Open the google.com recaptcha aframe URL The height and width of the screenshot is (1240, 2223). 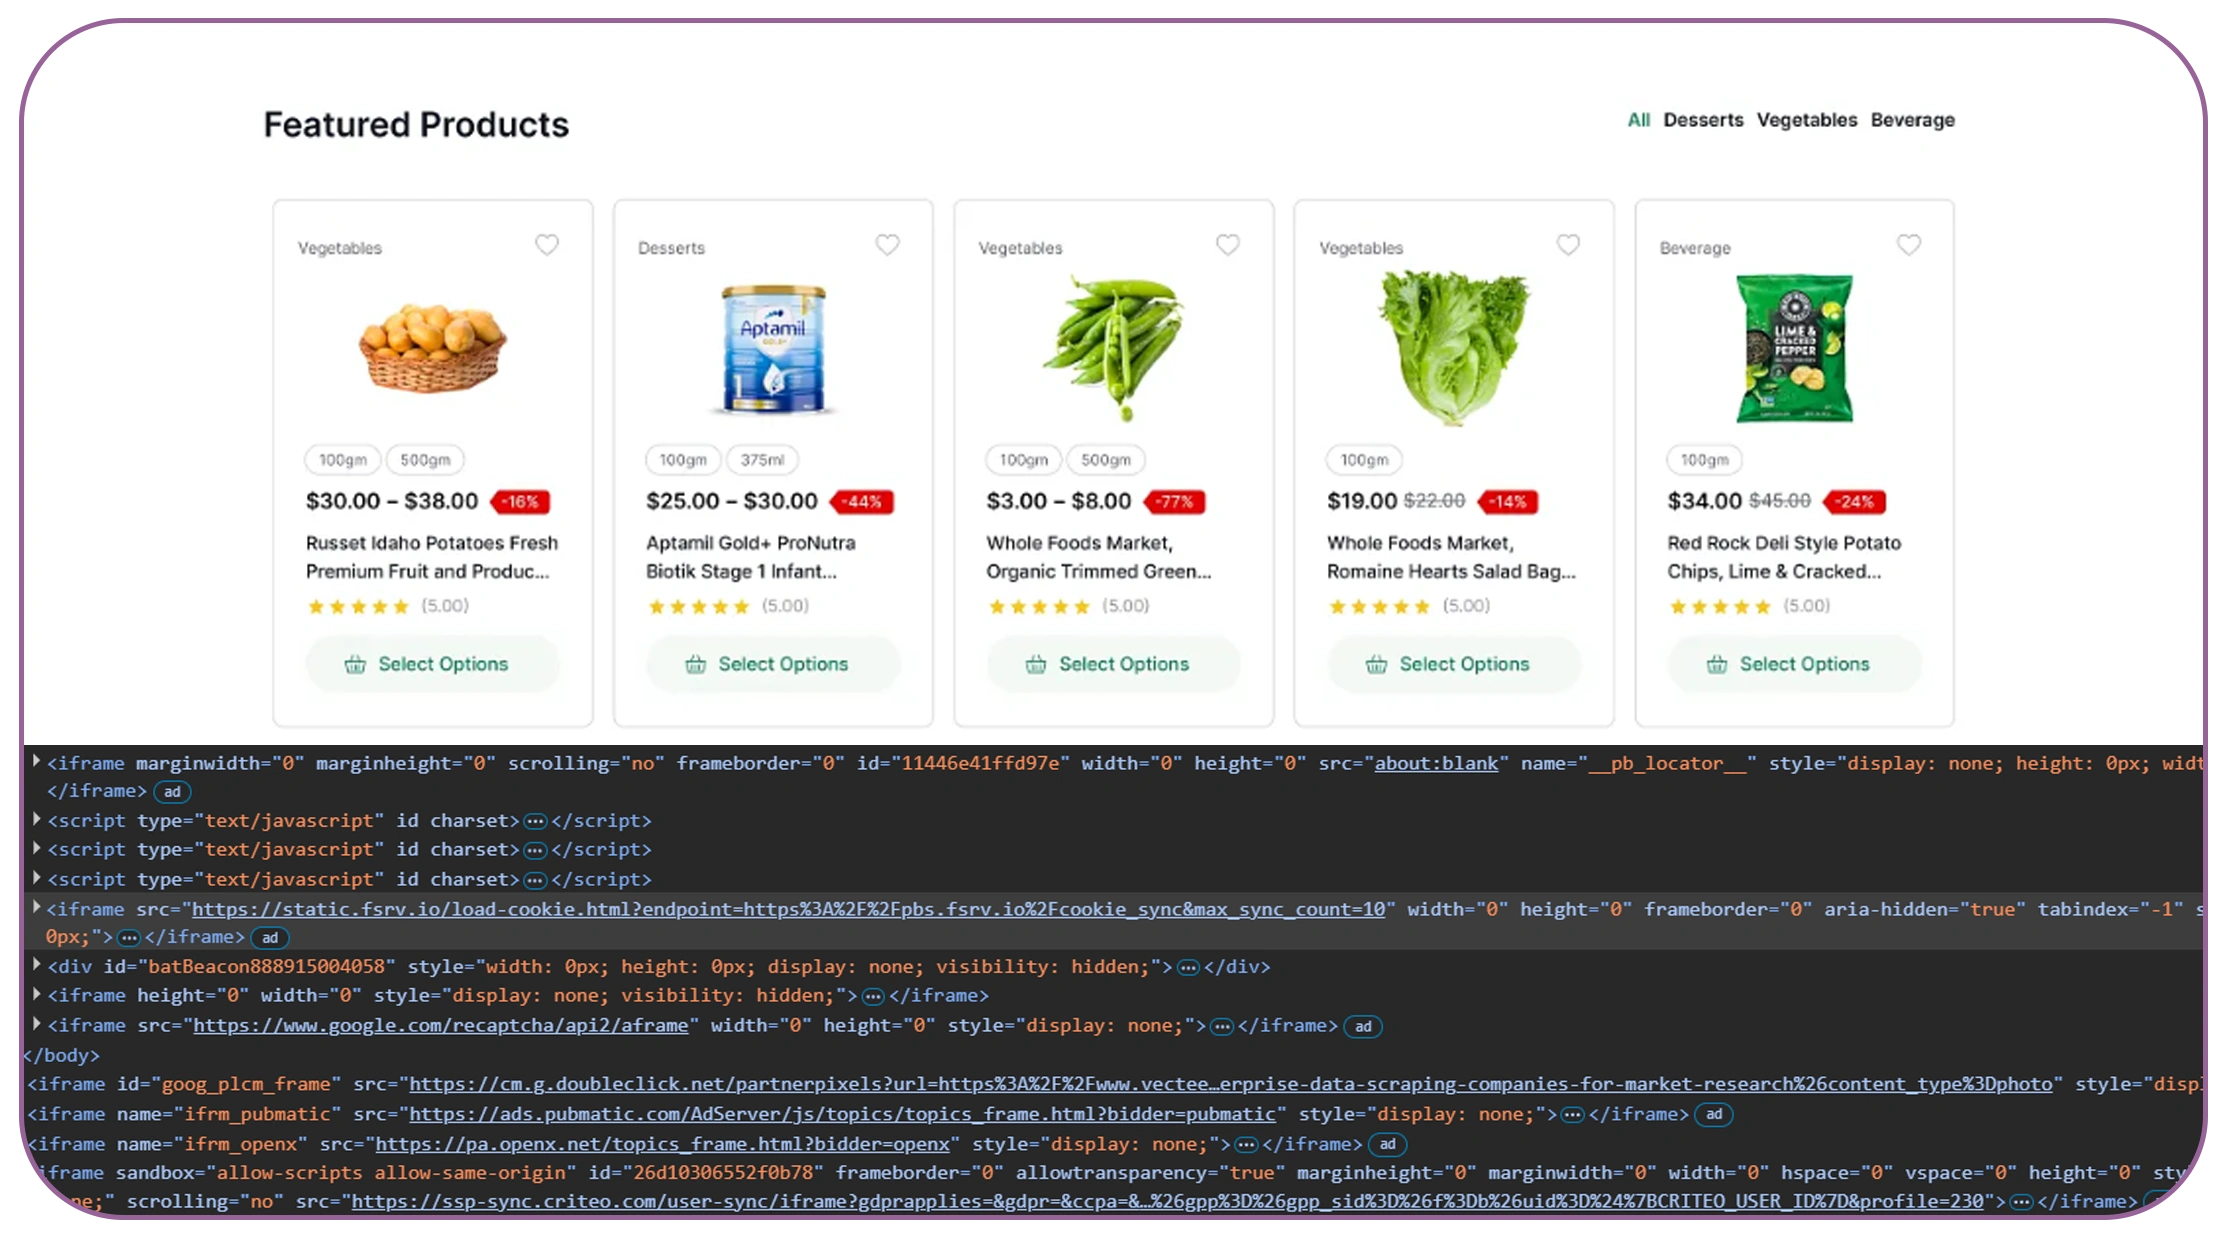(x=441, y=1025)
